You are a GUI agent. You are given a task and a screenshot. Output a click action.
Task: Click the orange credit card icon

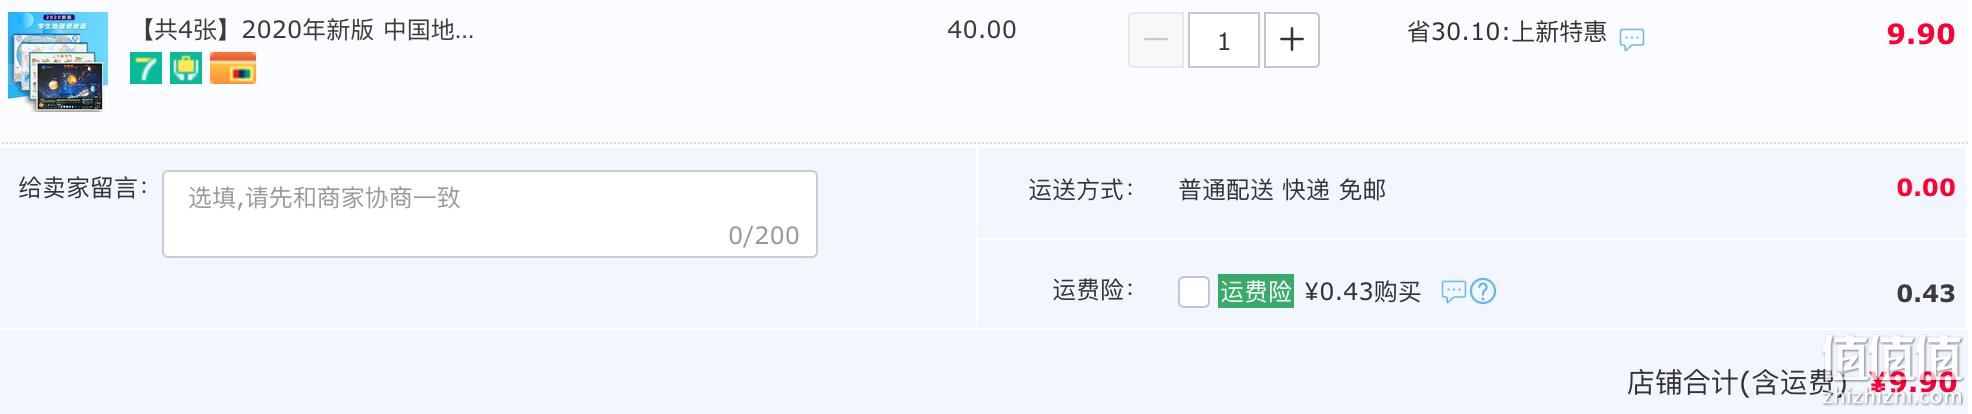click(x=233, y=68)
